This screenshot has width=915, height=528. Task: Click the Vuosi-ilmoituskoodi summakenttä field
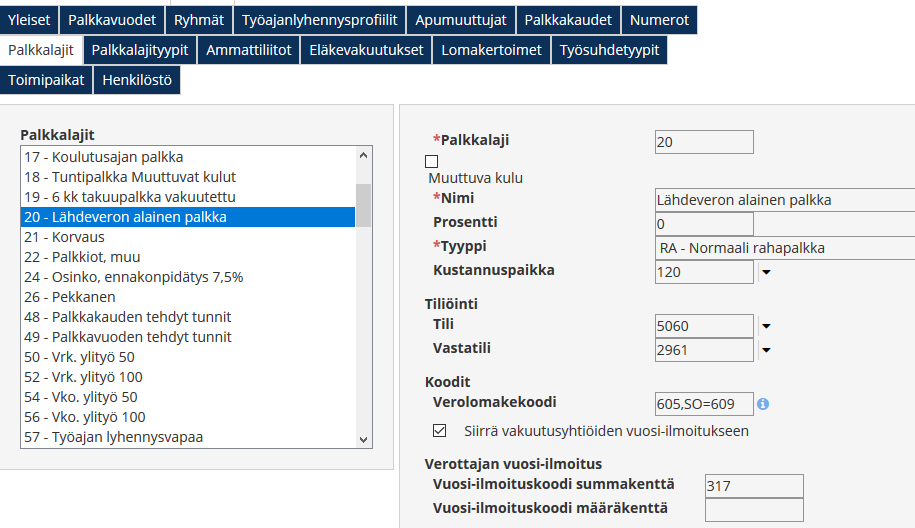pyautogui.click(x=753, y=486)
